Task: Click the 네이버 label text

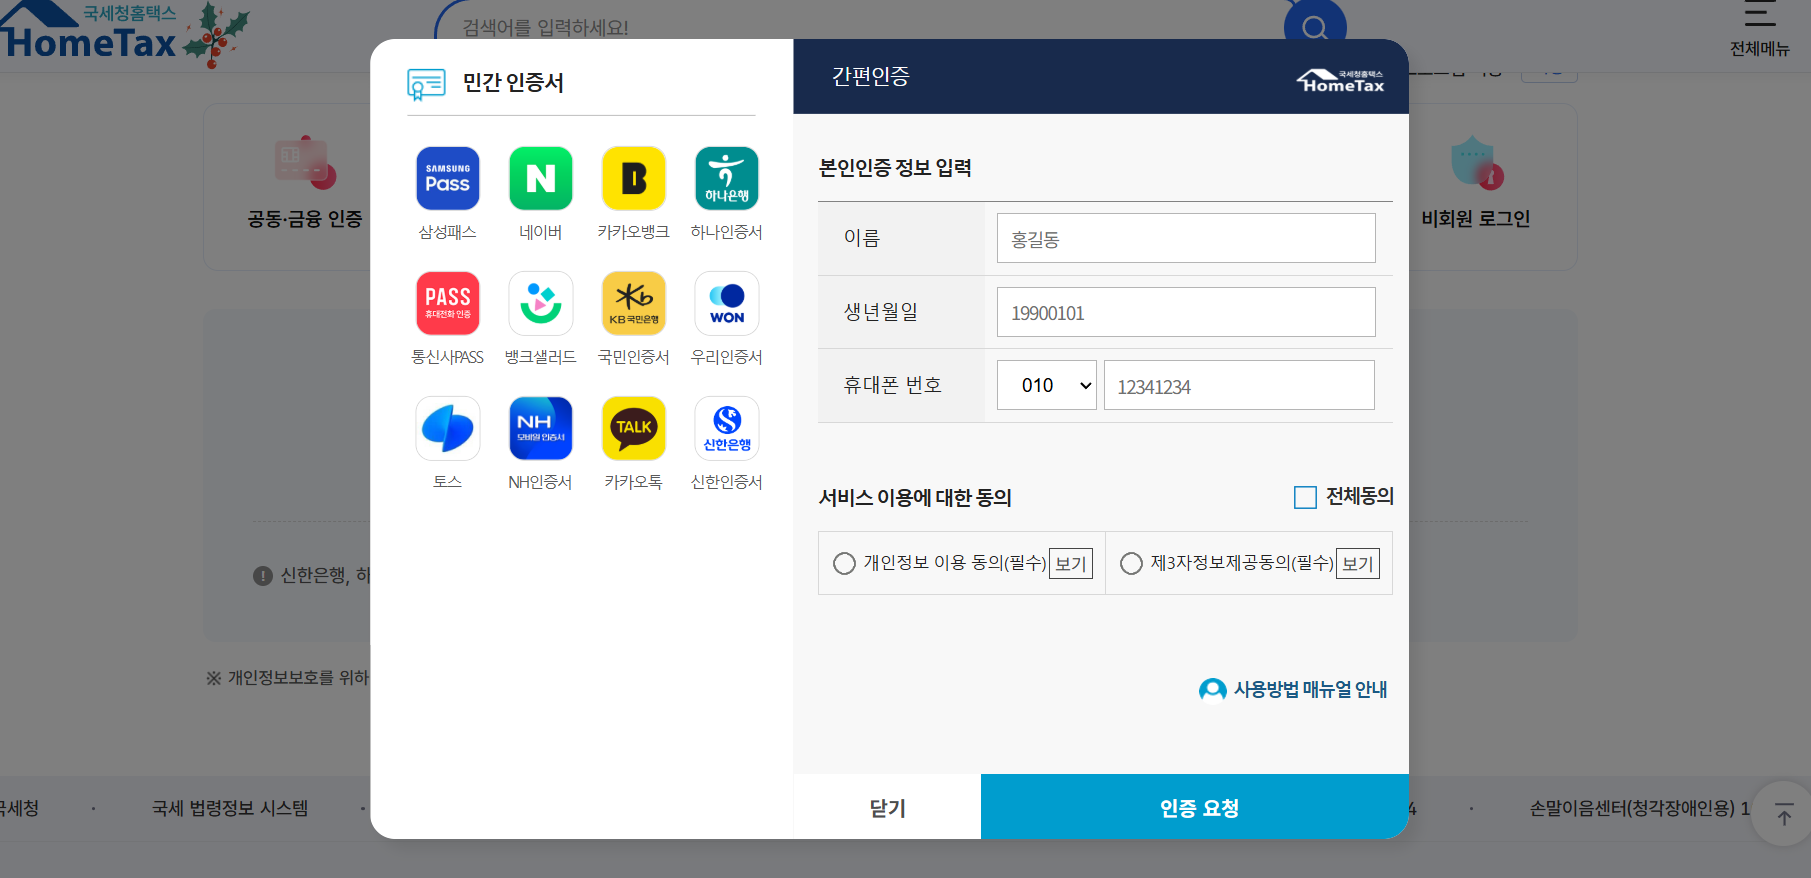Action: [540, 232]
